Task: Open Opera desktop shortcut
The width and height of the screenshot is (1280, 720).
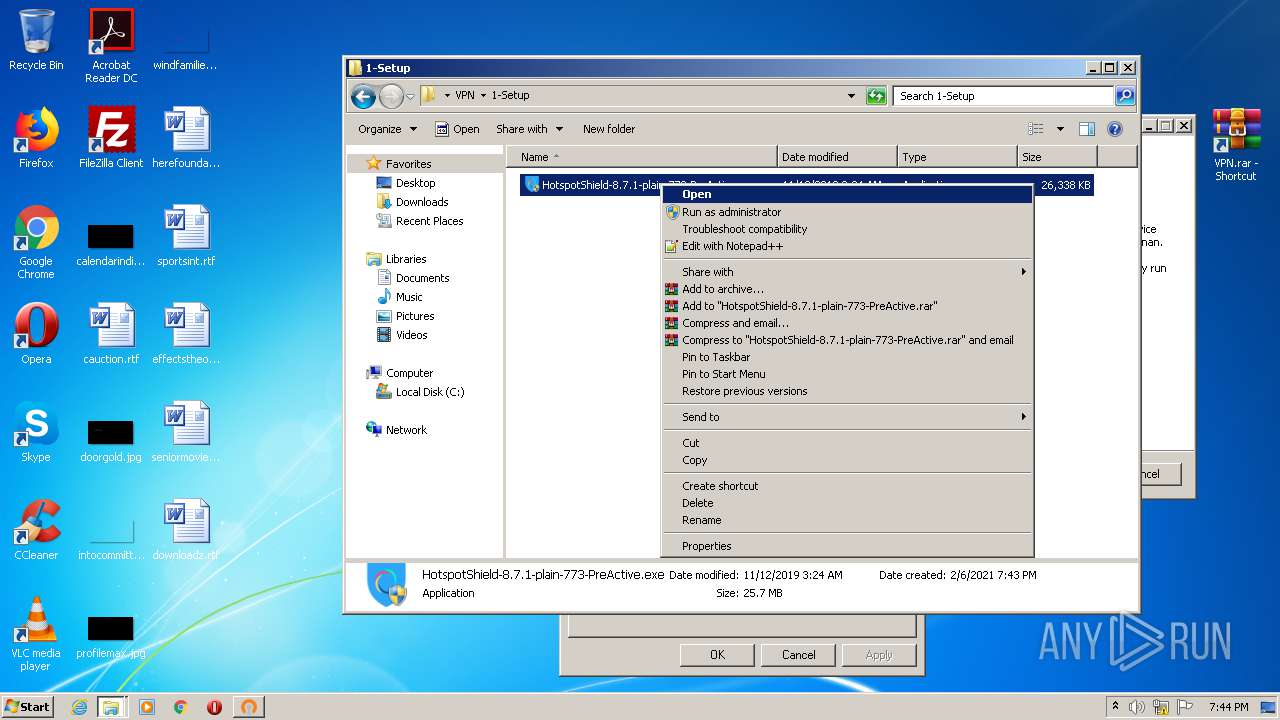Action: click(36, 334)
